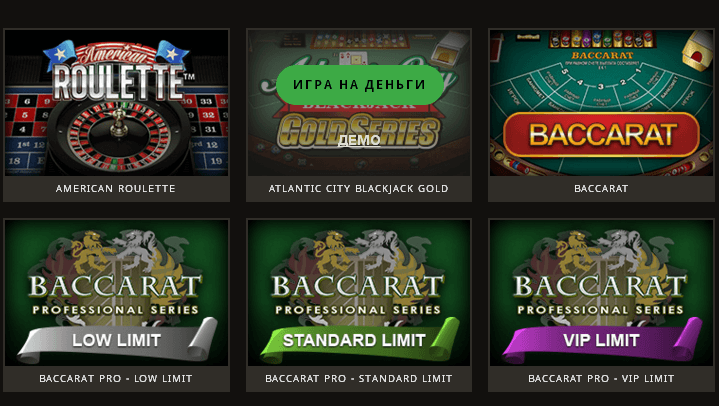Click the purple VIP LIMIT ribbon
The height and width of the screenshot is (406, 719).
[601, 340]
